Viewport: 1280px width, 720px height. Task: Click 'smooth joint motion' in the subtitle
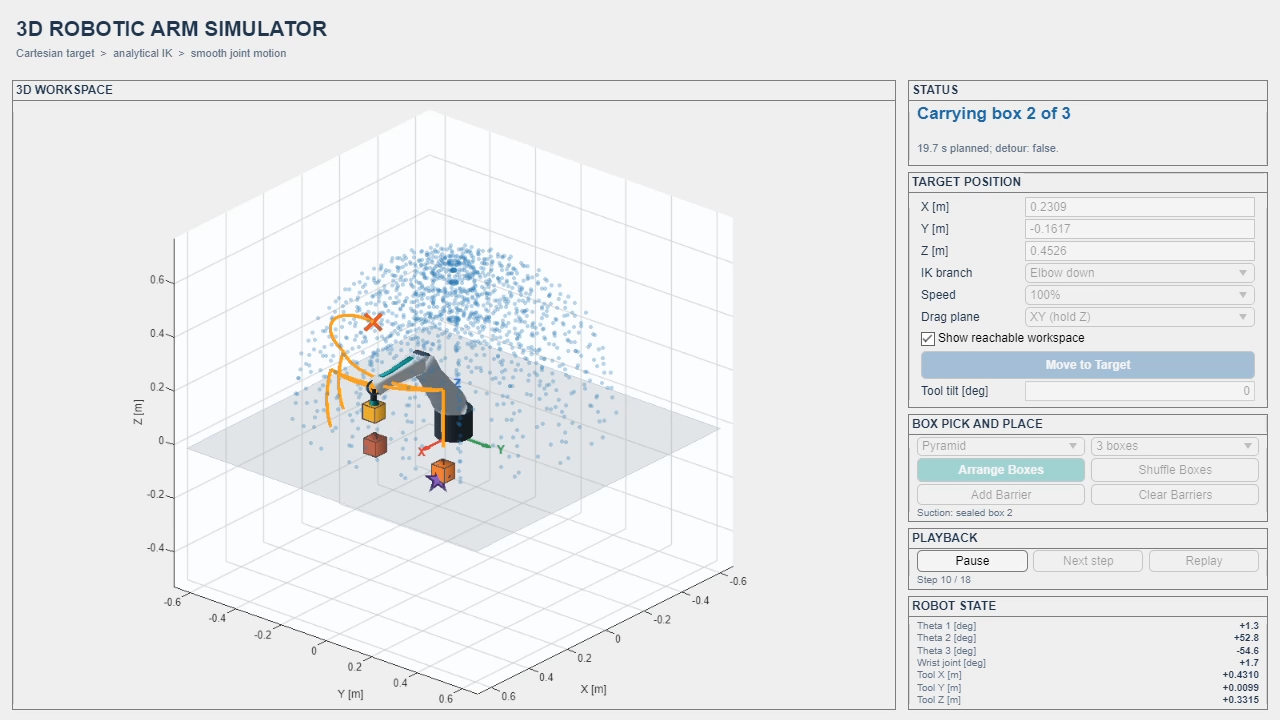(238, 54)
